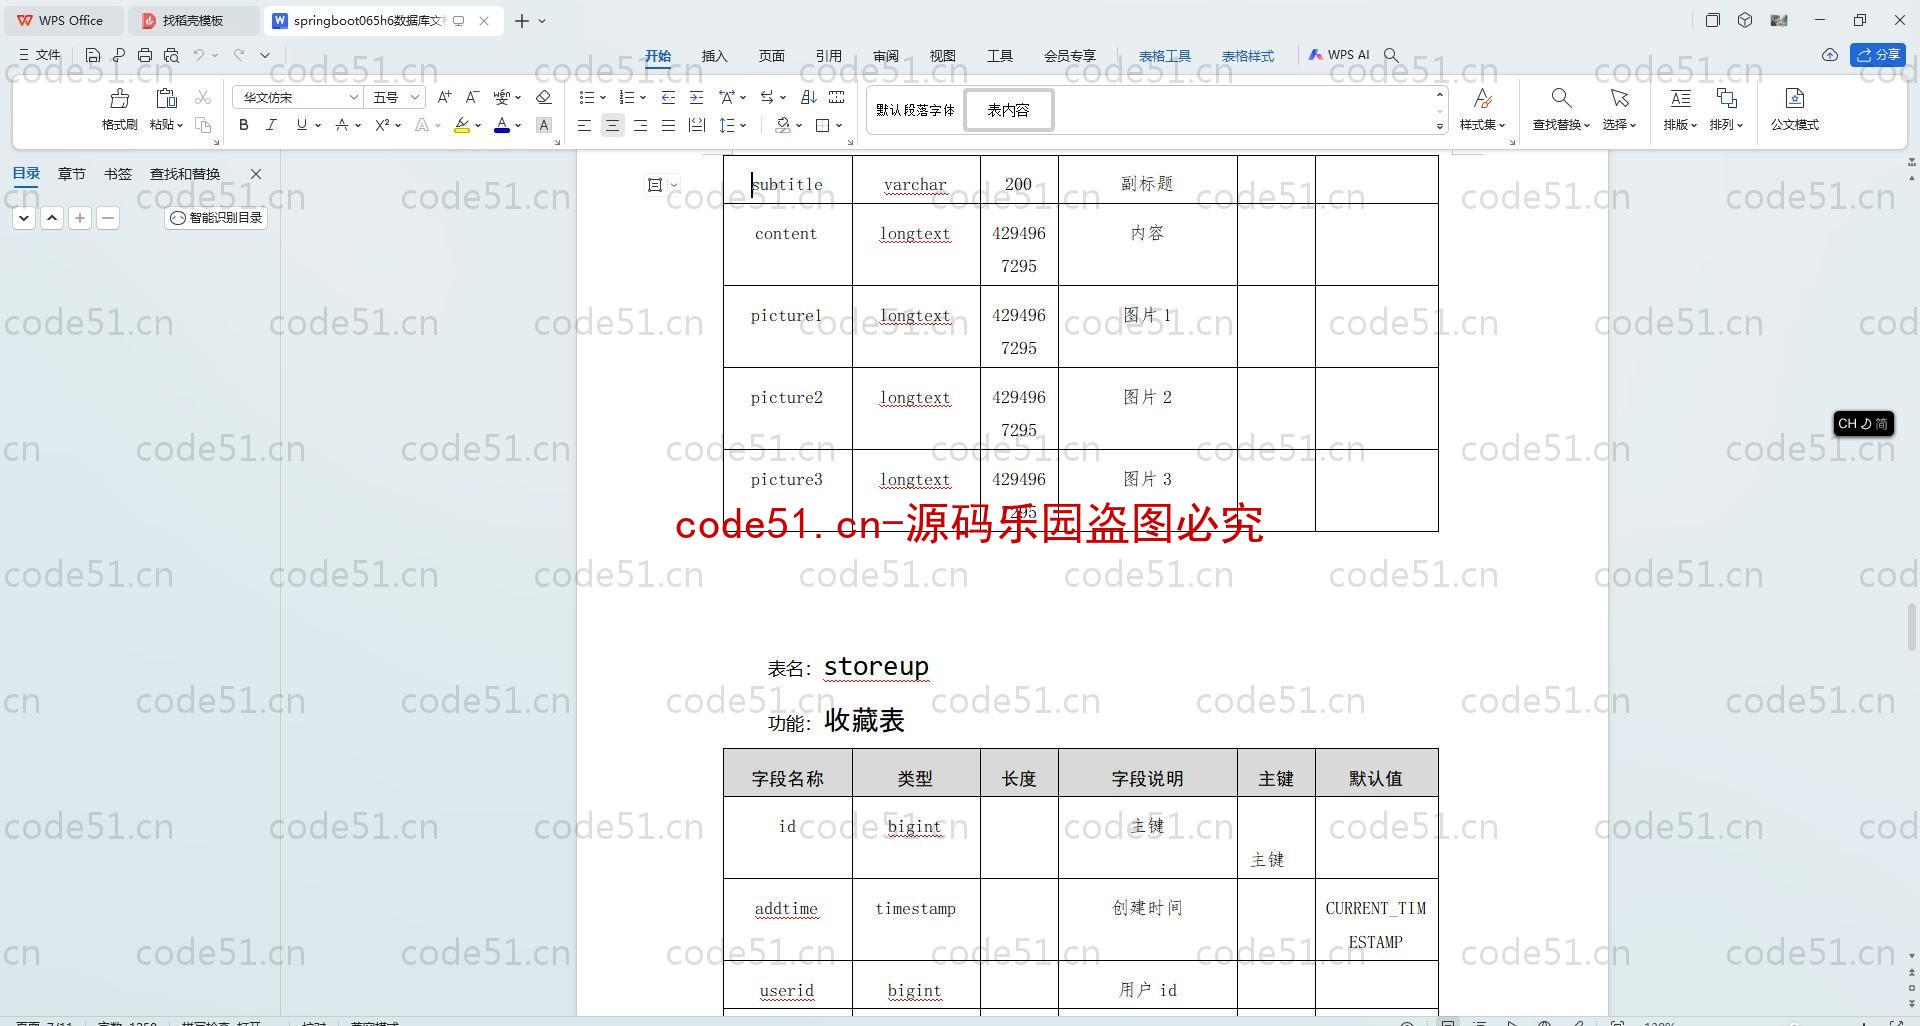Toggle Strikethrough formatting

coord(342,125)
